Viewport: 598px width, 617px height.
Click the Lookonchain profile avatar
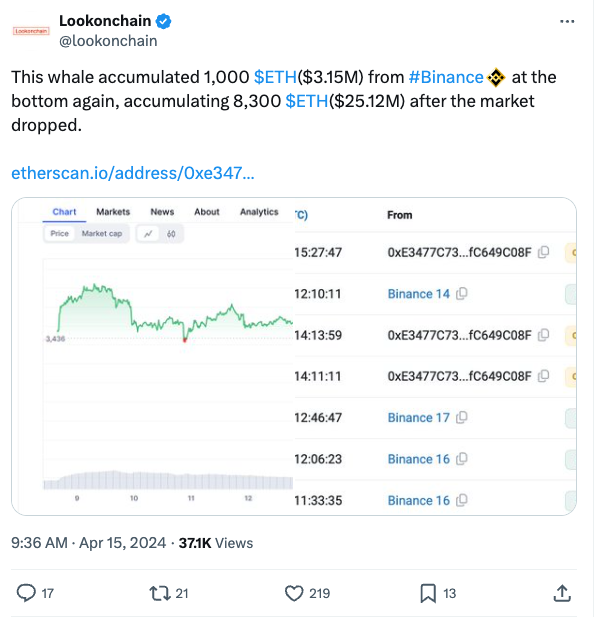click(x=31, y=31)
